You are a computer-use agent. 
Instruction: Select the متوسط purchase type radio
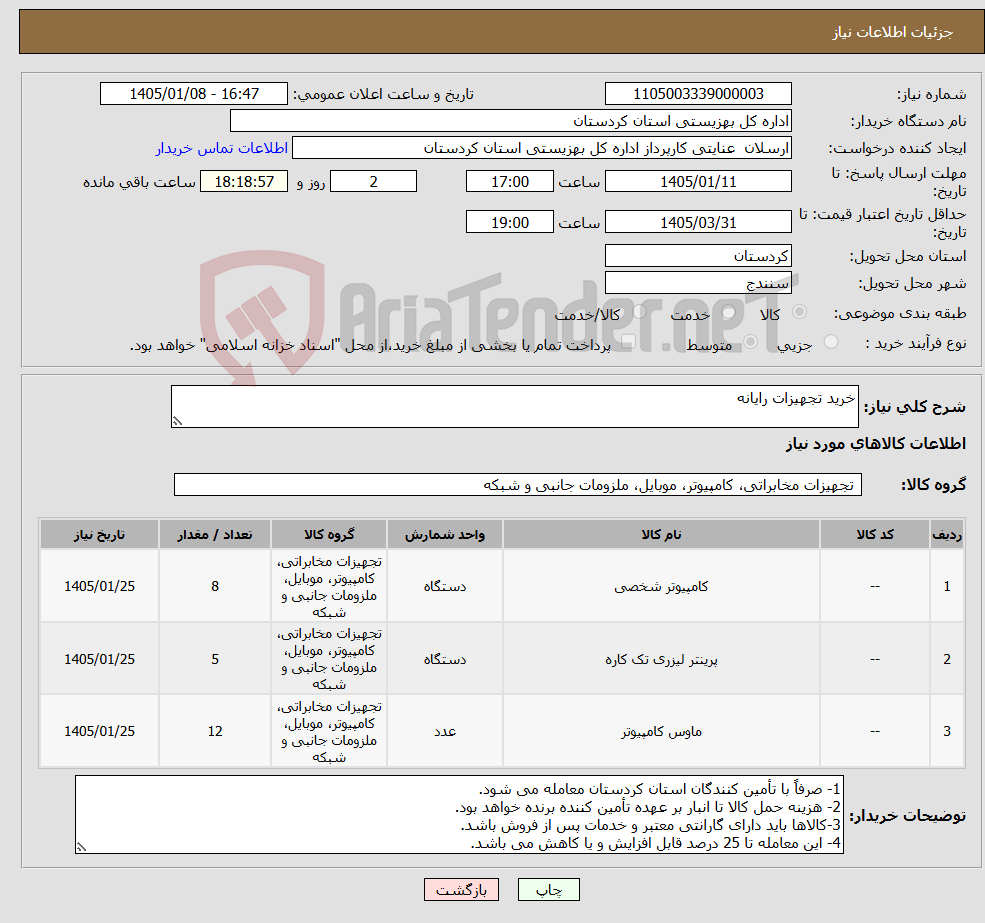point(751,342)
